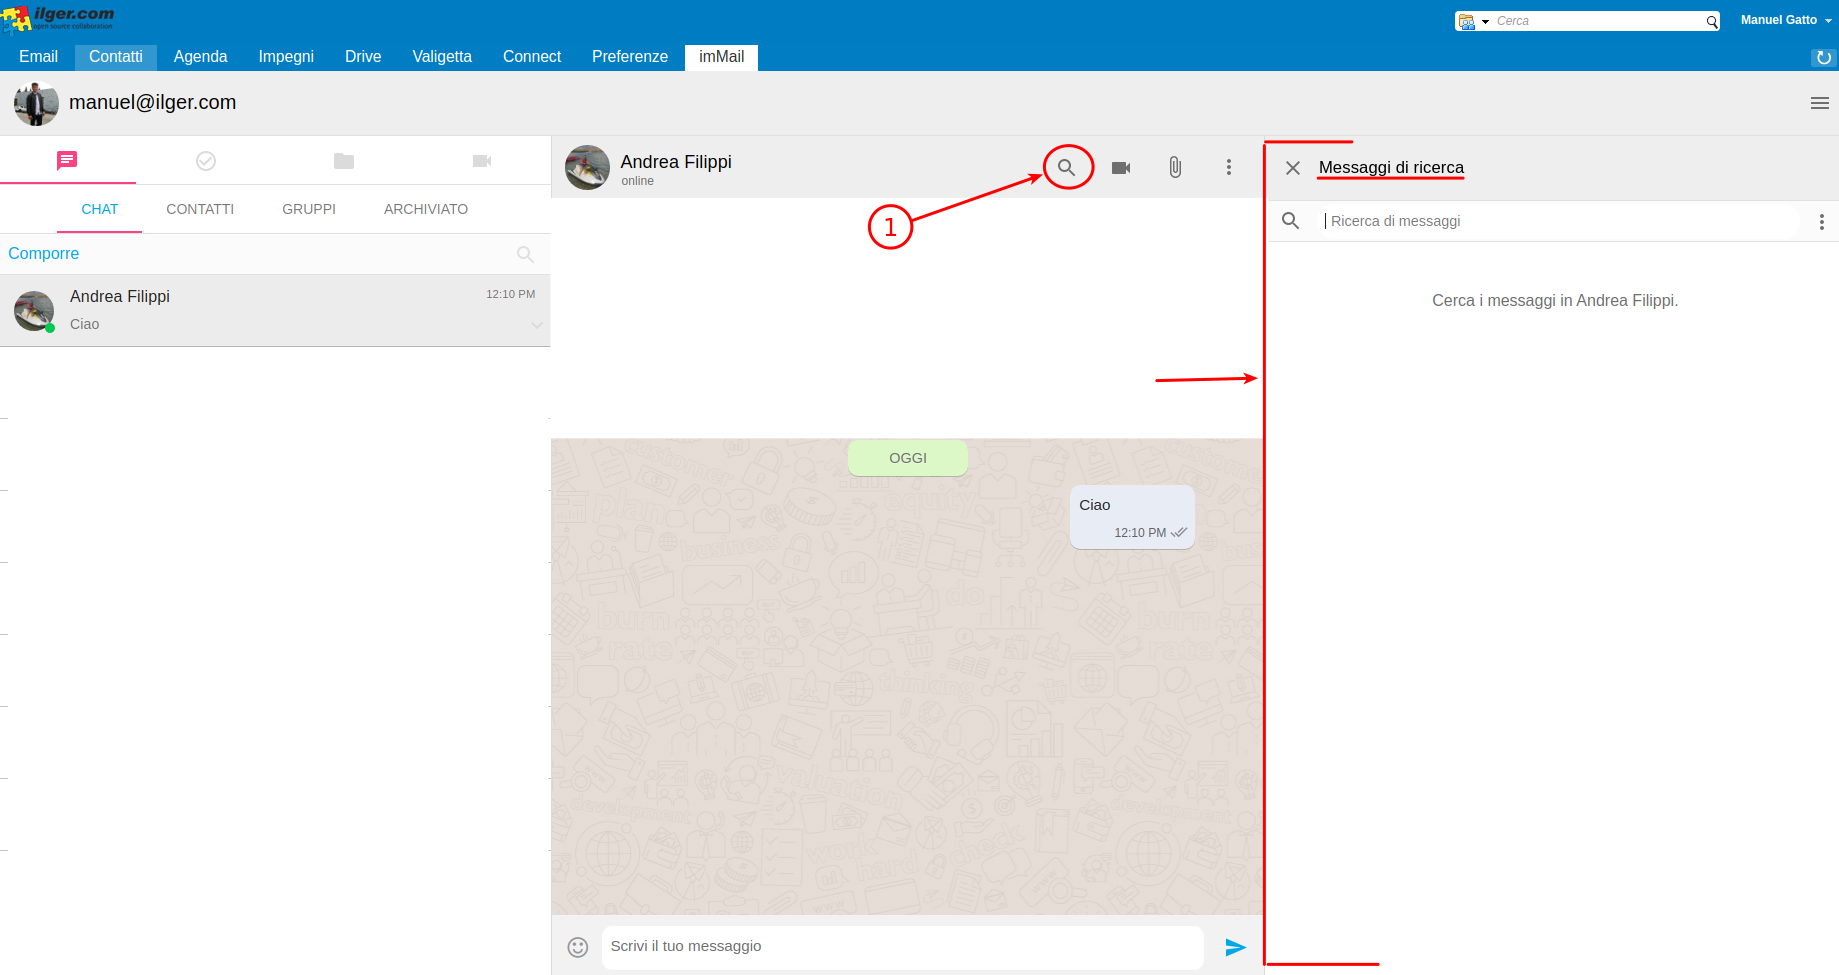The height and width of the screenshot is (975, 1839).
Task: Open the Impegni tab
Action: click(286, 57)
